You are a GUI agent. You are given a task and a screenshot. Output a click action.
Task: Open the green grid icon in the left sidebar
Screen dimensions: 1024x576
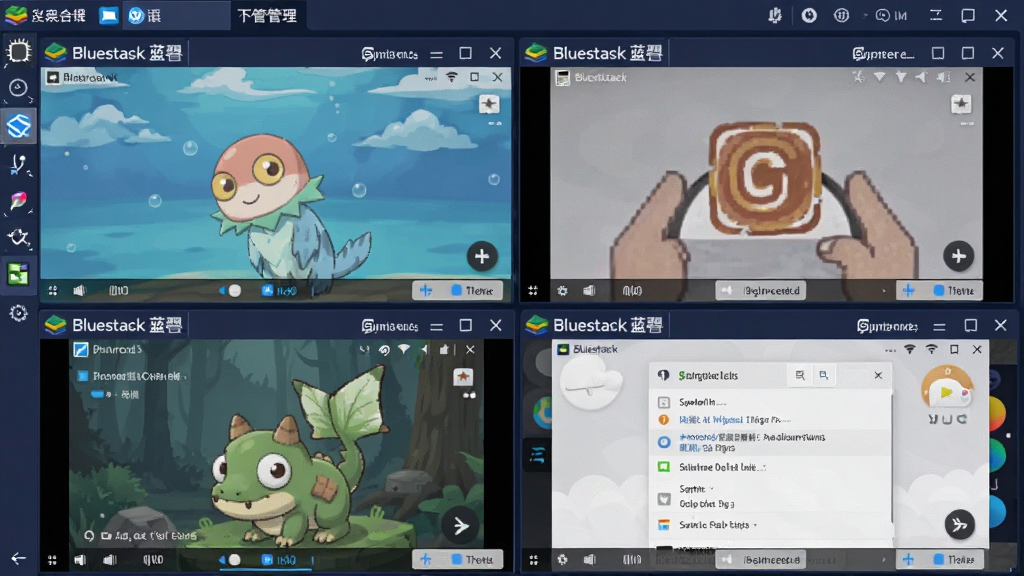coord(18,274)
